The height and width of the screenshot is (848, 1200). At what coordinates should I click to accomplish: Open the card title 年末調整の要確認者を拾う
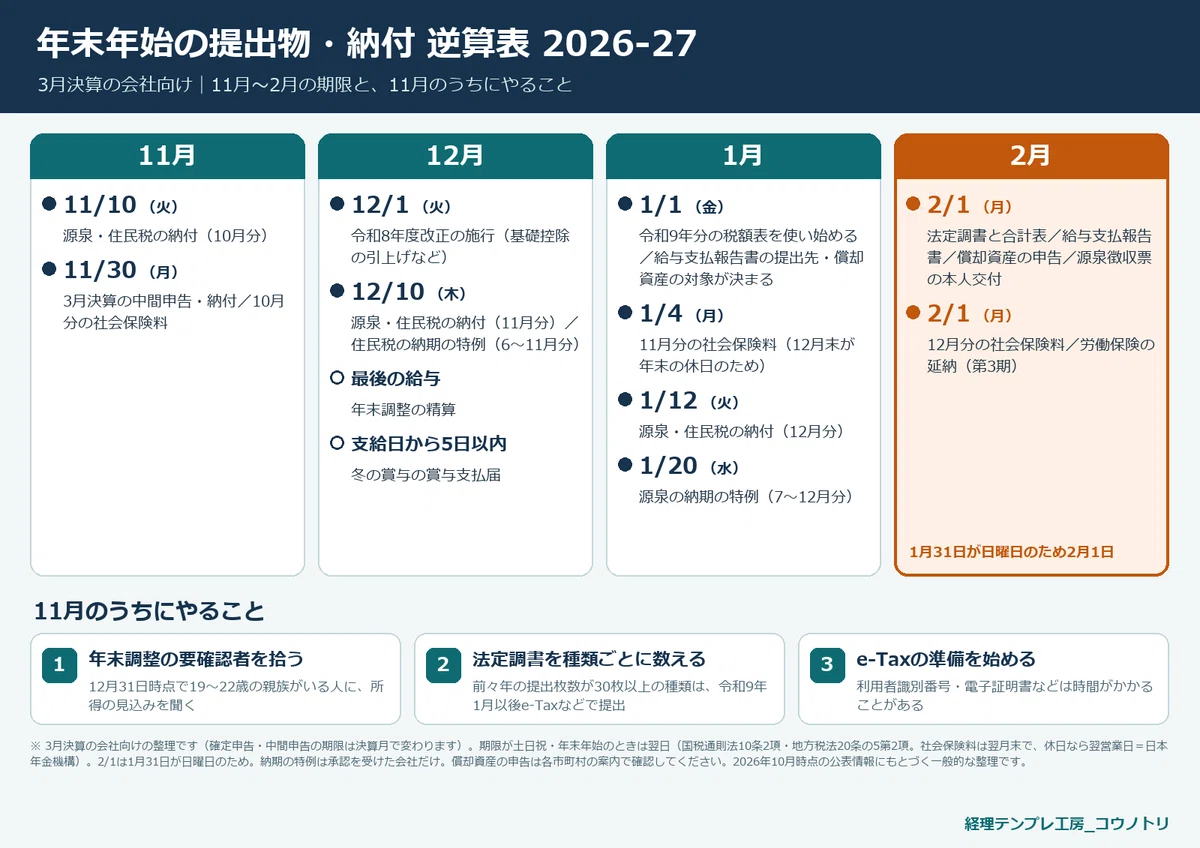[196, 659]
